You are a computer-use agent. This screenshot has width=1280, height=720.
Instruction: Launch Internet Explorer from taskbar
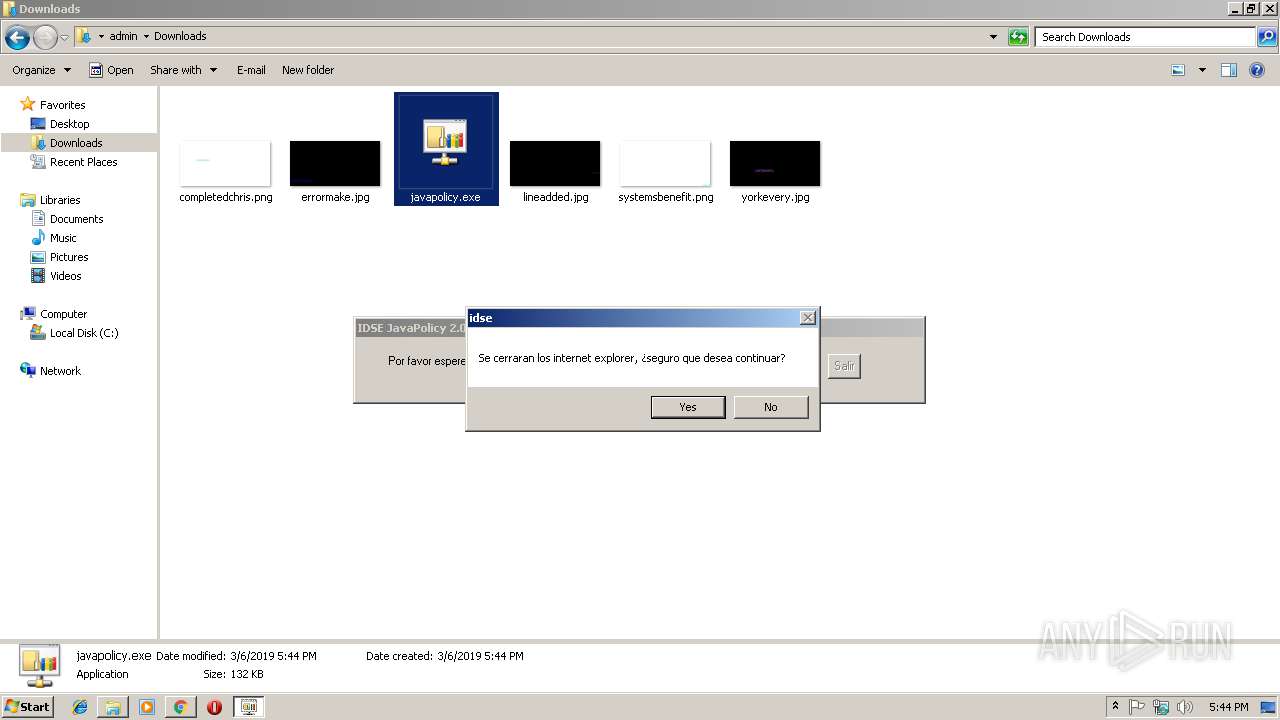point(80,707)
